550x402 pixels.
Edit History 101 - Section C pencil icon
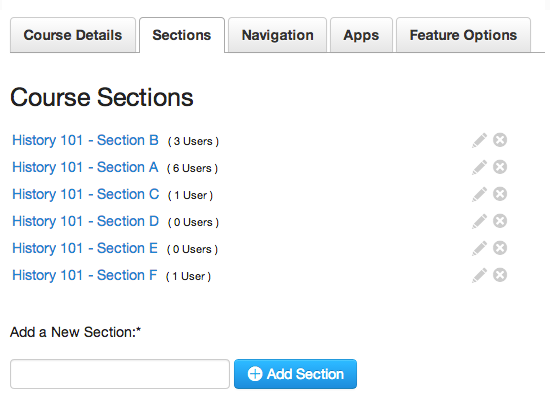click(479, 194)
